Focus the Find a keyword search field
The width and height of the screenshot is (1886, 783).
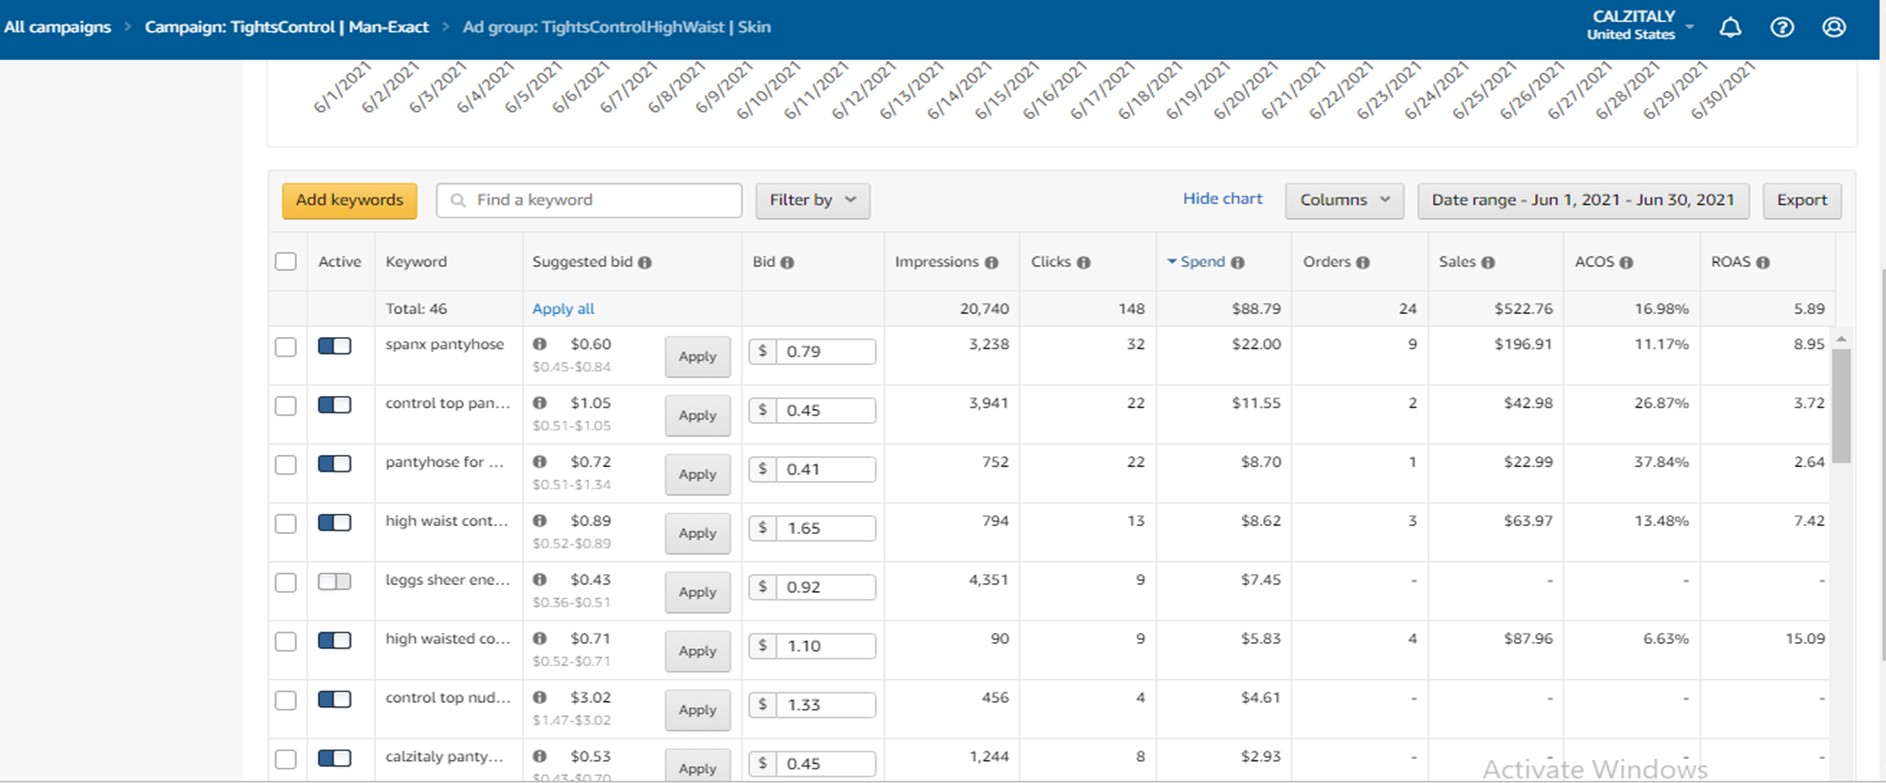click(x=589, y=200)
